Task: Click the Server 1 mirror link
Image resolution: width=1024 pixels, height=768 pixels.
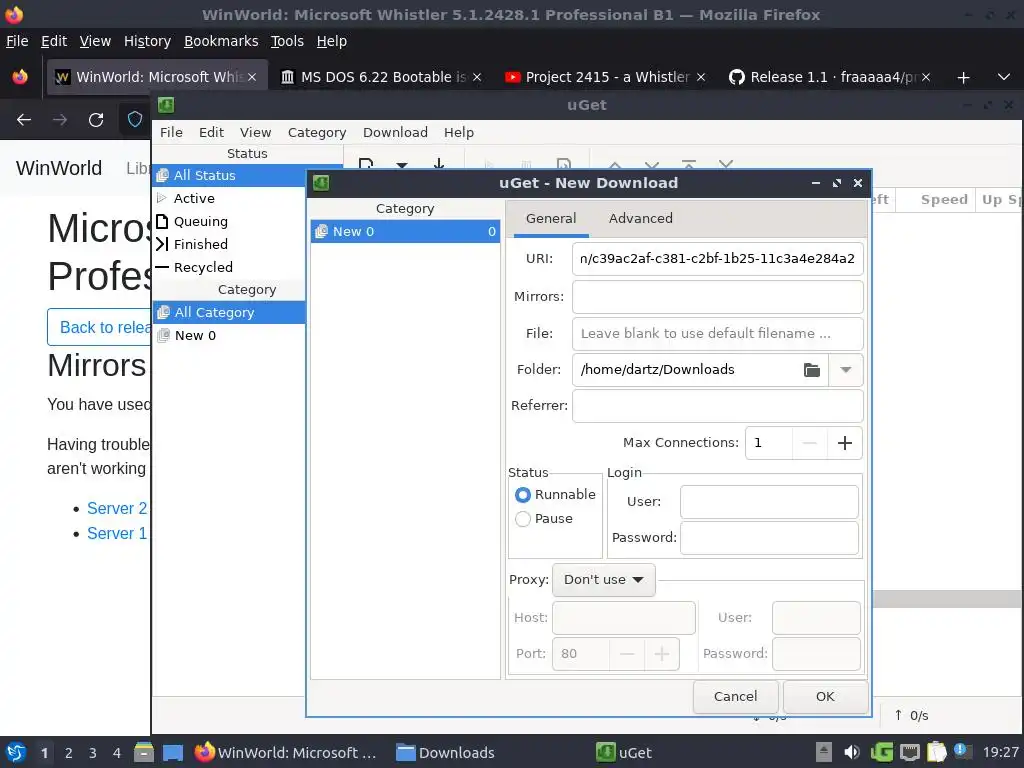Action: click(117, 534)
